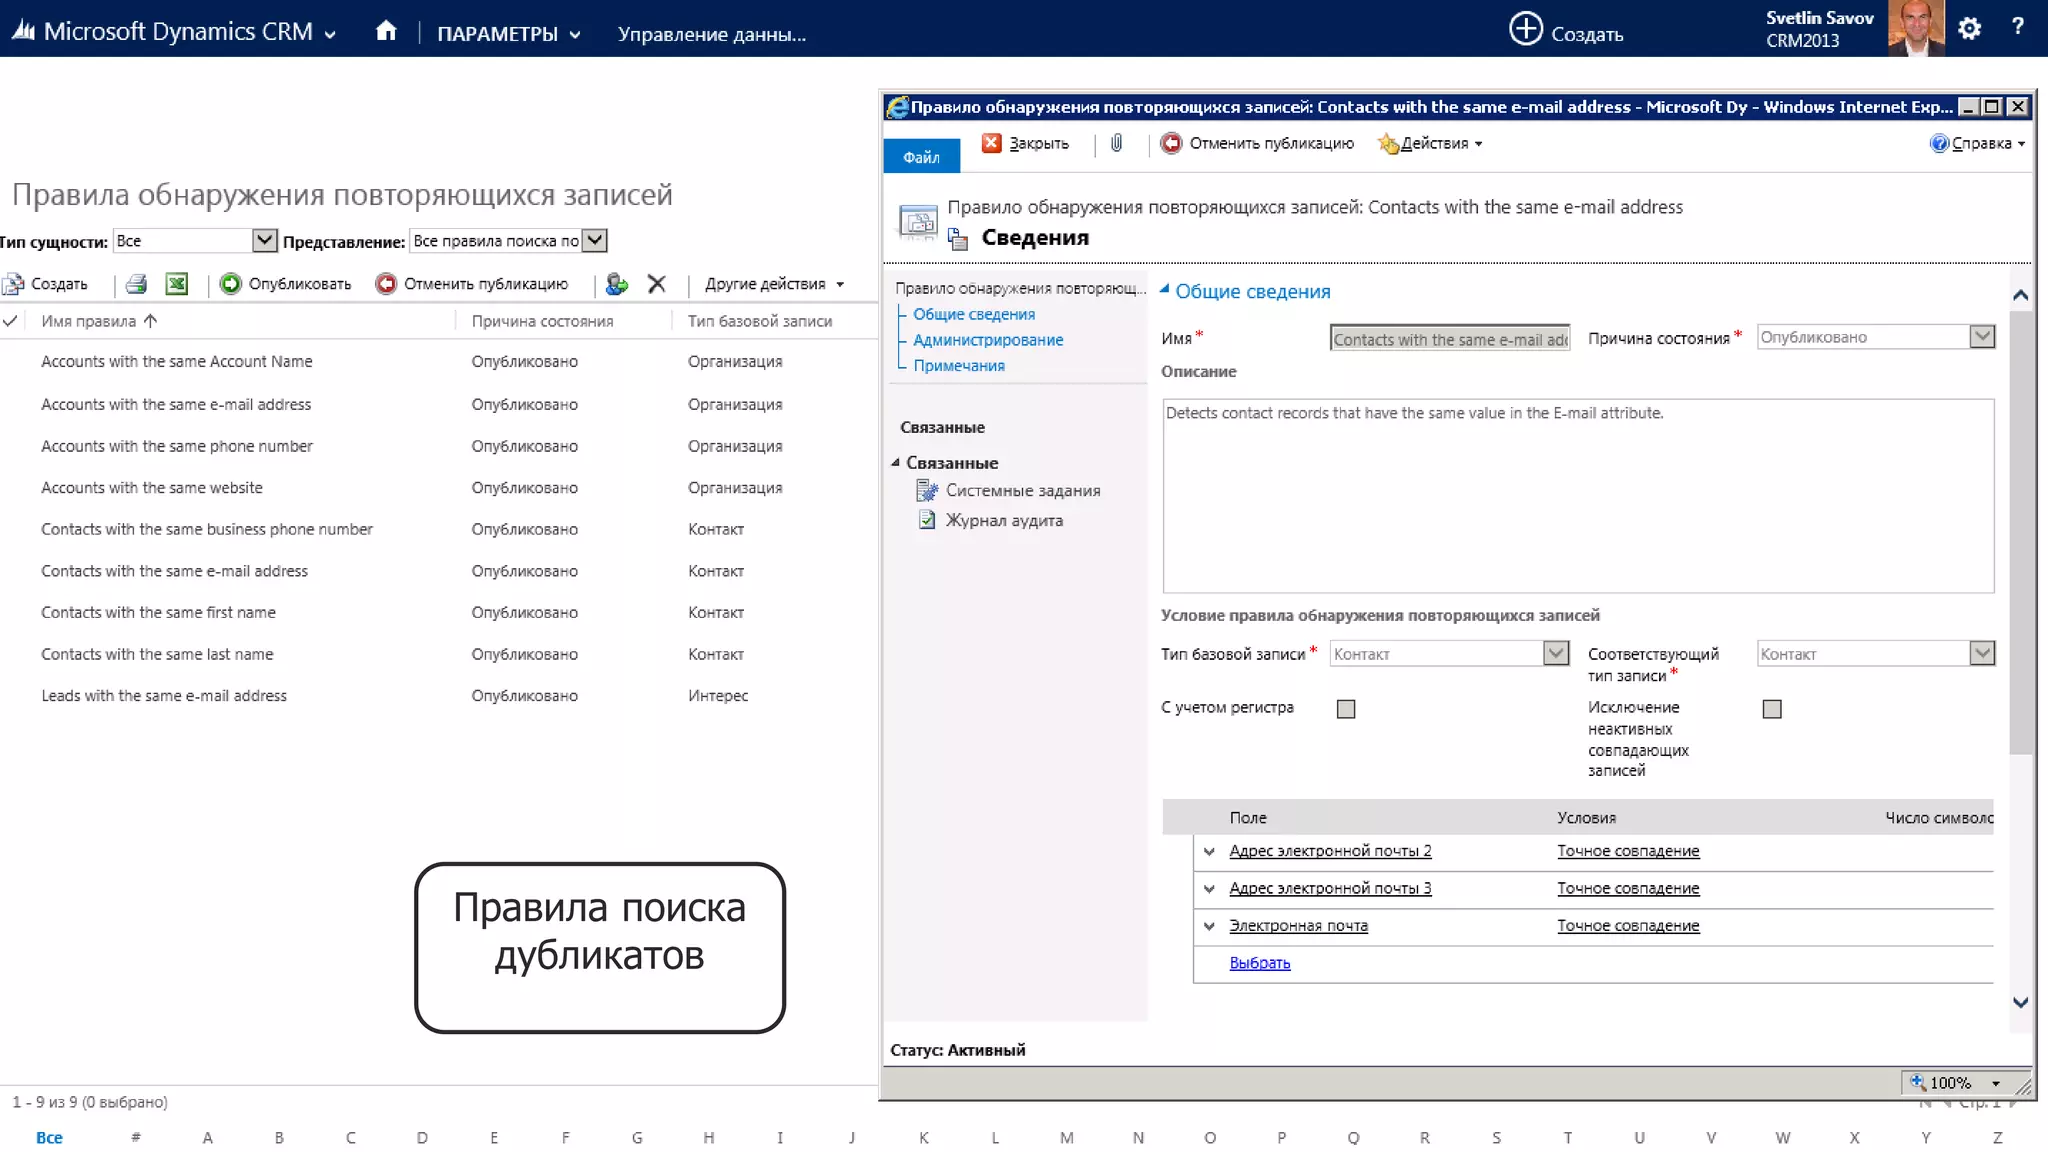Click the rule Name input field
This screenshot has width=2048, height=1152.
[x=1450, y=338]
